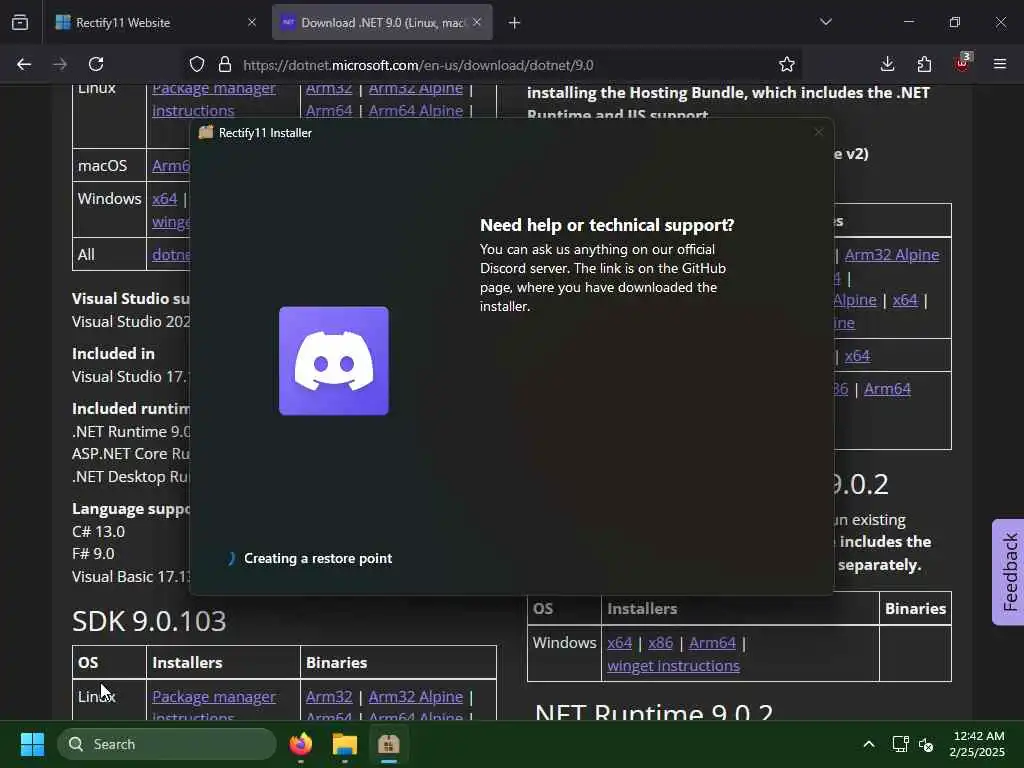The height and width of the screenshot is (768, 1024).
Task: Open the Firefox hamburger menu
Action: coord(1000,64)
